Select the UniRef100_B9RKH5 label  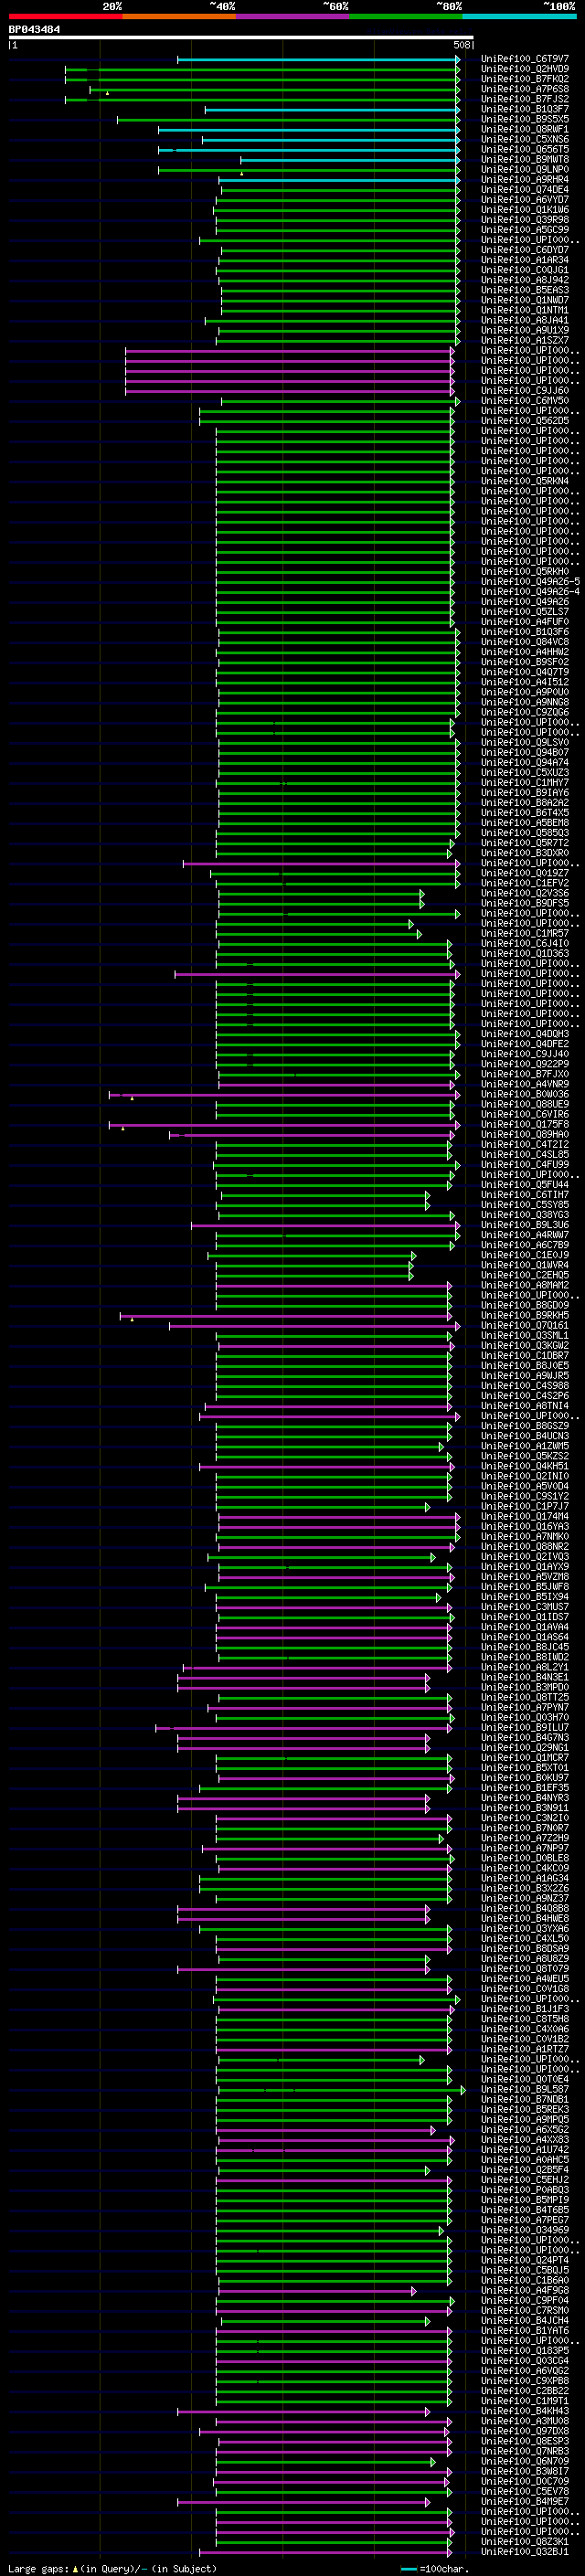click(525, 1316)
